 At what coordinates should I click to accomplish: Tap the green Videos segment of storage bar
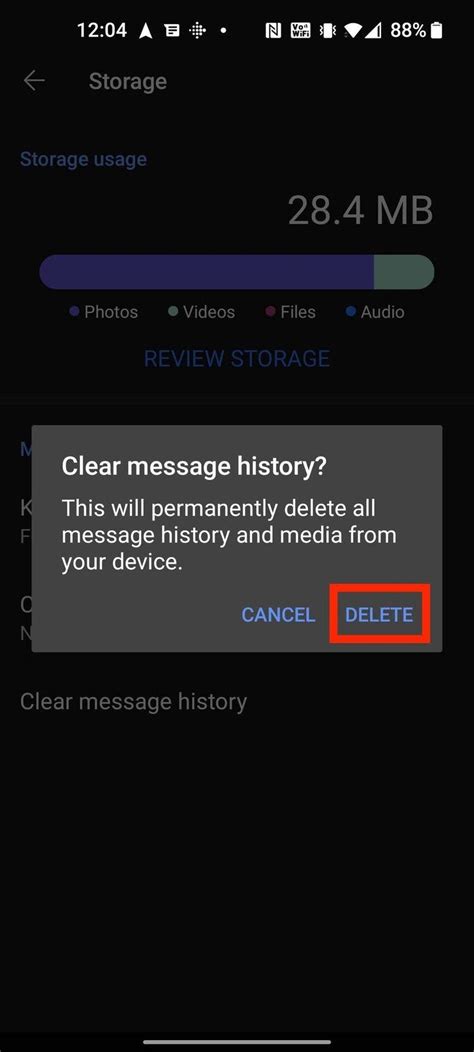click(404, 272)
